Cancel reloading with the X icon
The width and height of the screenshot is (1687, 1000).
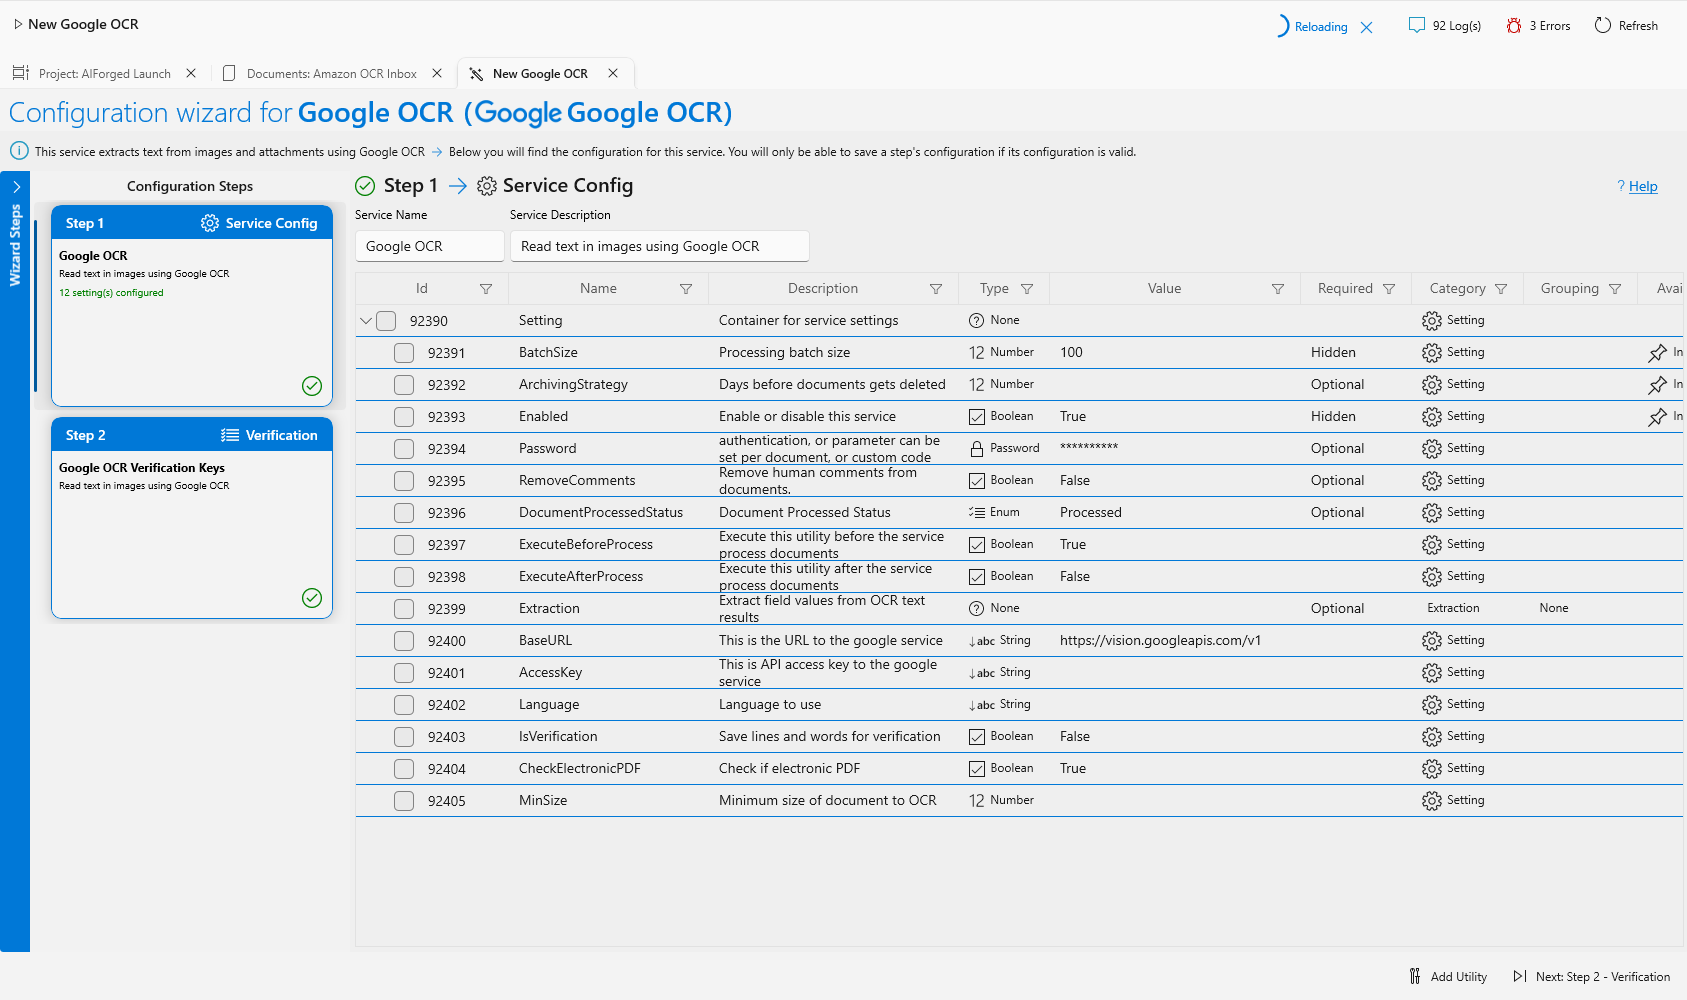click(1366, 27)
